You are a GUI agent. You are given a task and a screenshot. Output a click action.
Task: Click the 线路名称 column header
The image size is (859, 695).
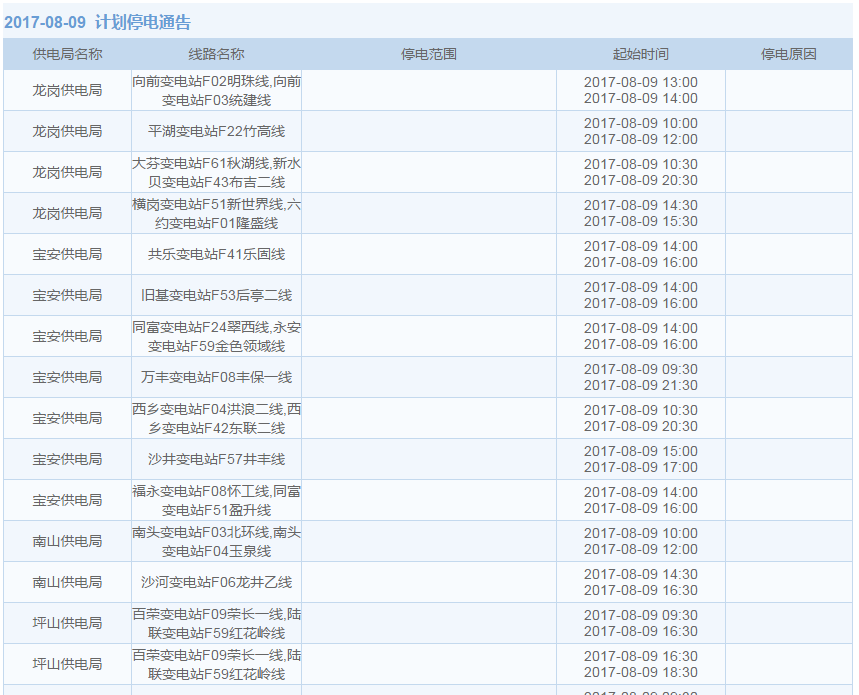[x=216, y=54]
